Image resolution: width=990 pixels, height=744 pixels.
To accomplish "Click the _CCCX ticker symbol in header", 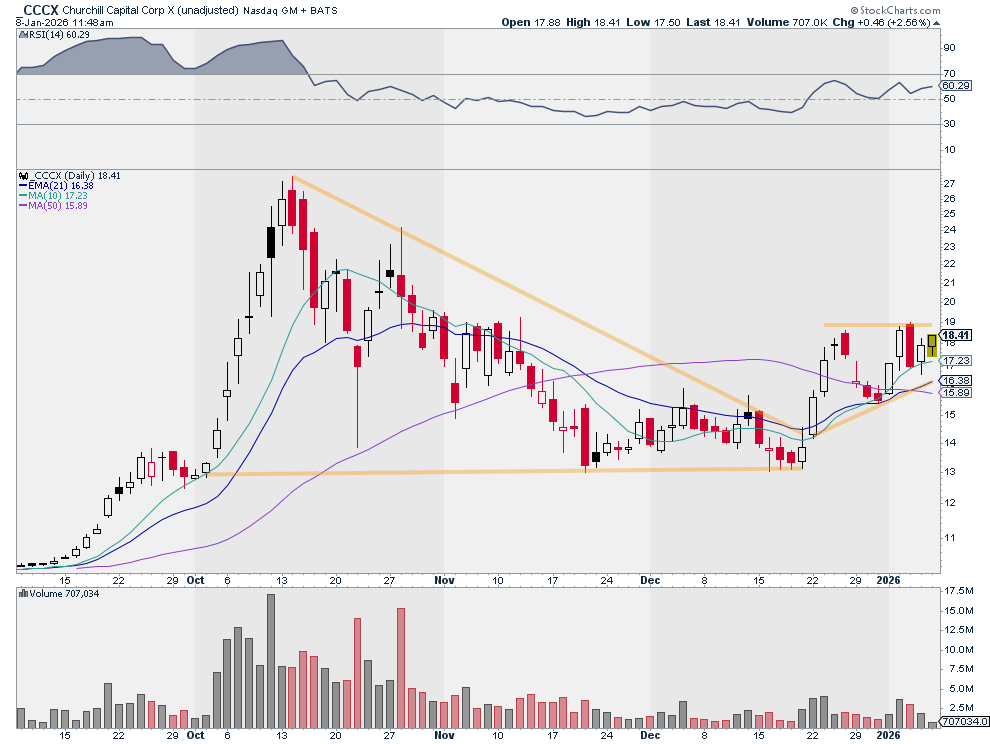I will coord(38,10).
